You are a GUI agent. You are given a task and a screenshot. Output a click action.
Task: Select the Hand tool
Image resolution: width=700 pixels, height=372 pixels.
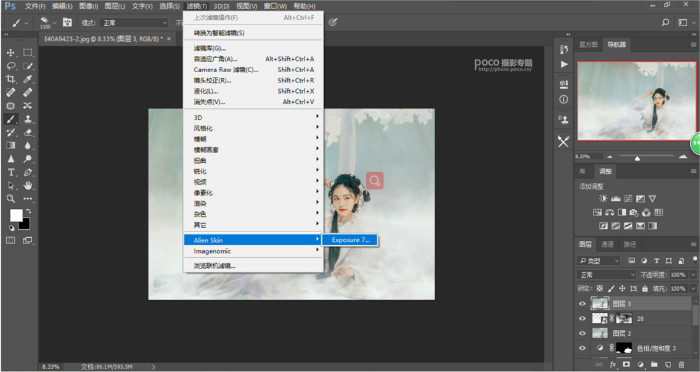click(28, 185)
